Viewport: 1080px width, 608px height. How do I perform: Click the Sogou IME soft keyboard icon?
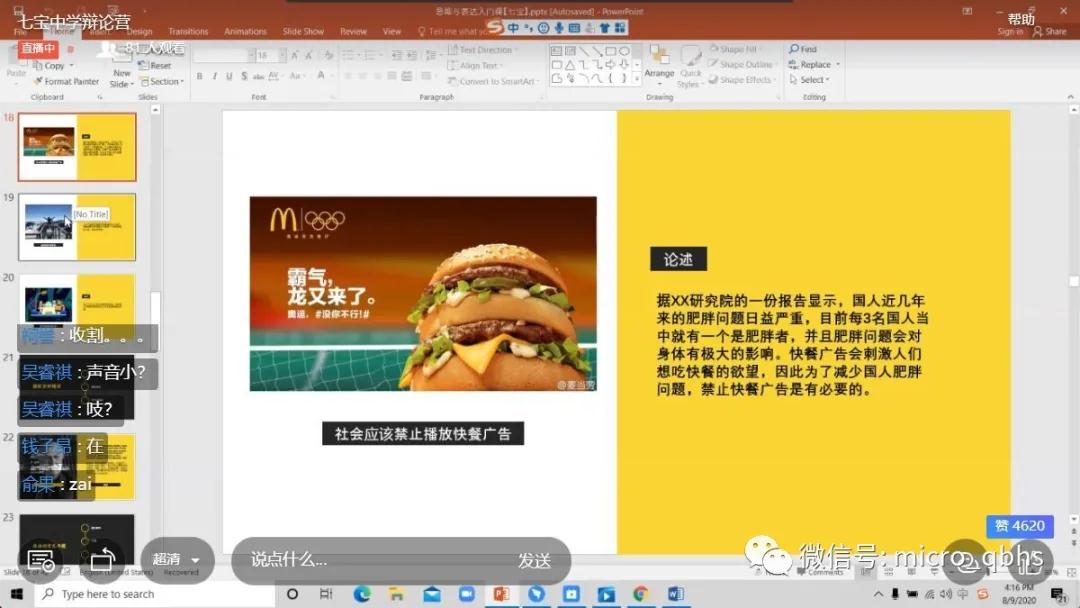[574, 28]
